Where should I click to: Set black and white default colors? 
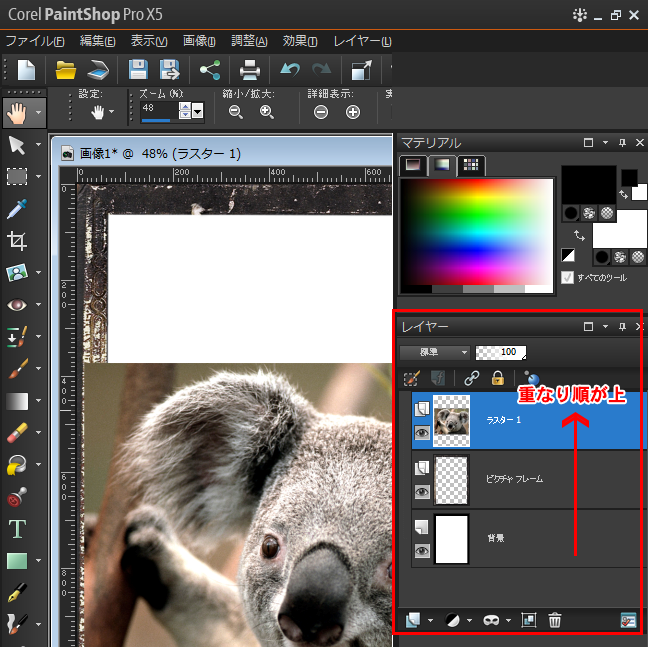[x=568, y=255]
